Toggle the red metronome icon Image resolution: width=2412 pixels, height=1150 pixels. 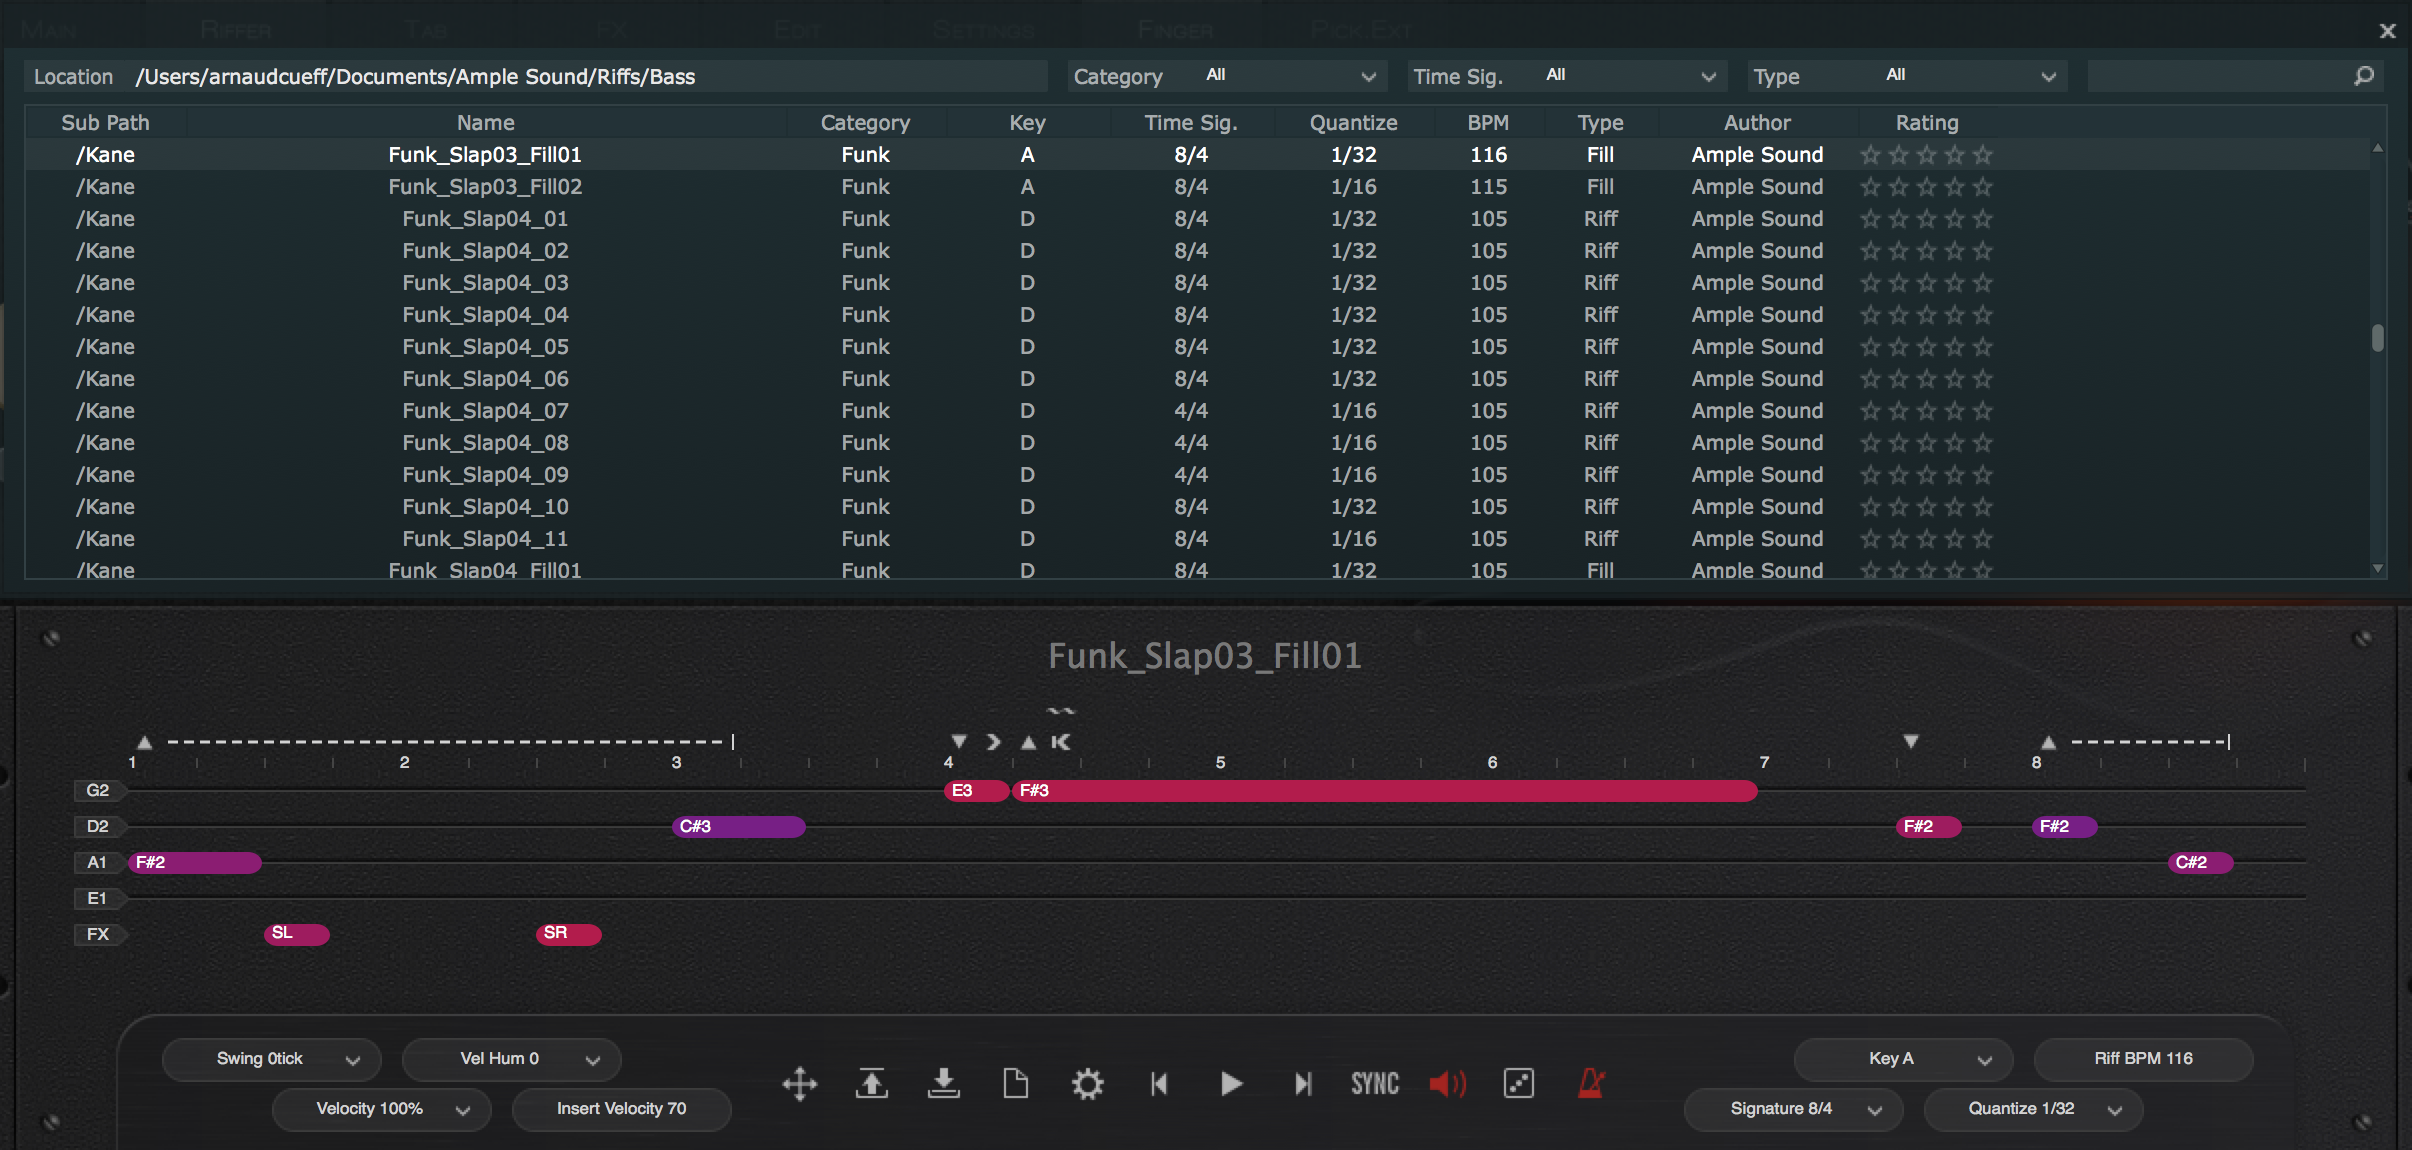click(x=1591, y=1084)
